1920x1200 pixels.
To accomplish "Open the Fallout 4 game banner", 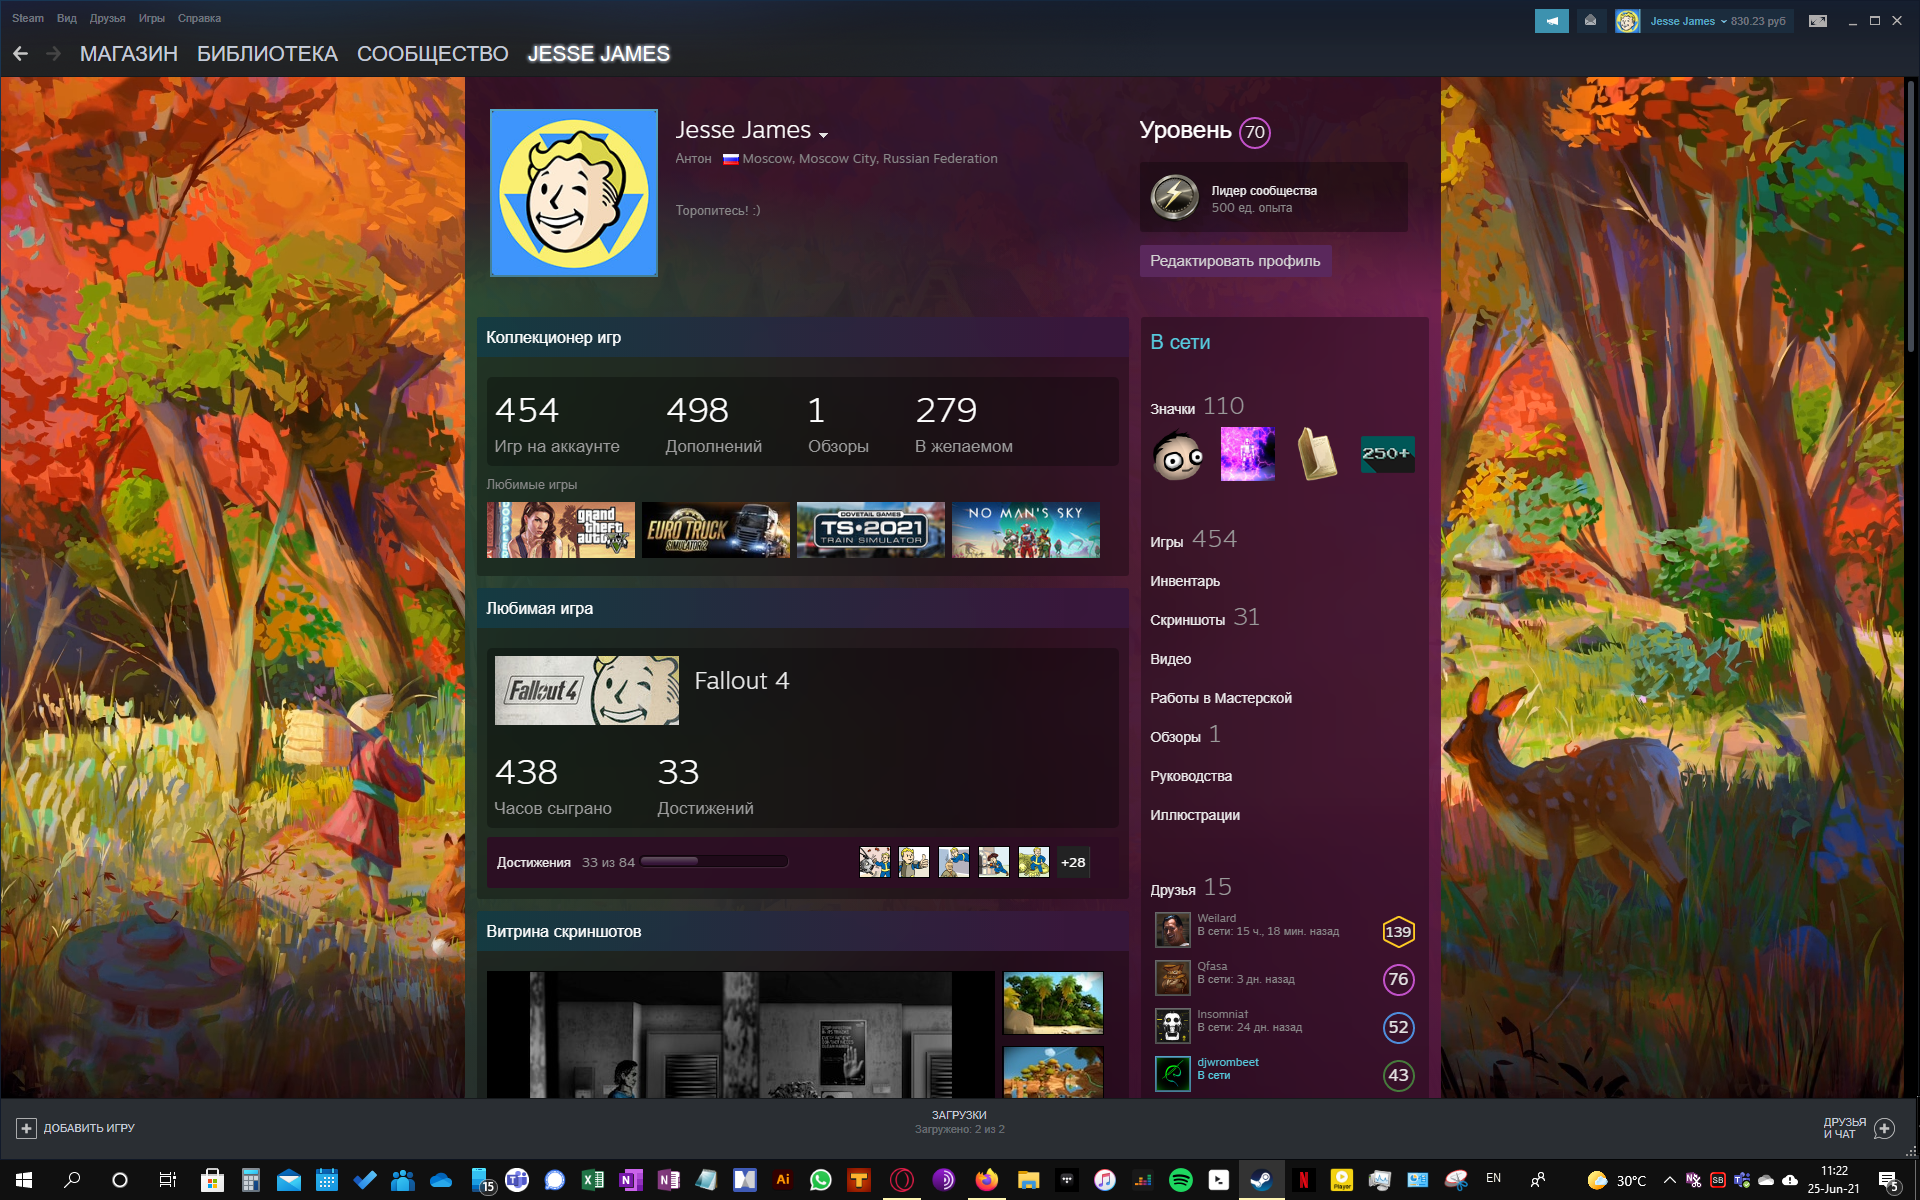I will (587, 690).
